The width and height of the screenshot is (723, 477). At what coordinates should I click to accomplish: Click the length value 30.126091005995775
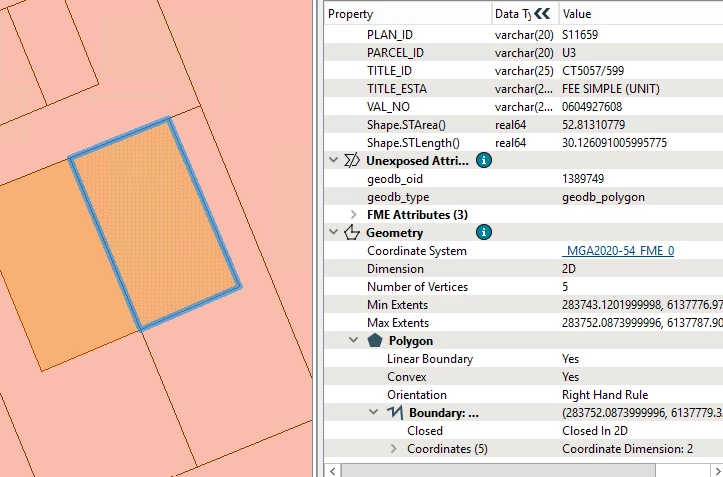click(x=614, y=143)
